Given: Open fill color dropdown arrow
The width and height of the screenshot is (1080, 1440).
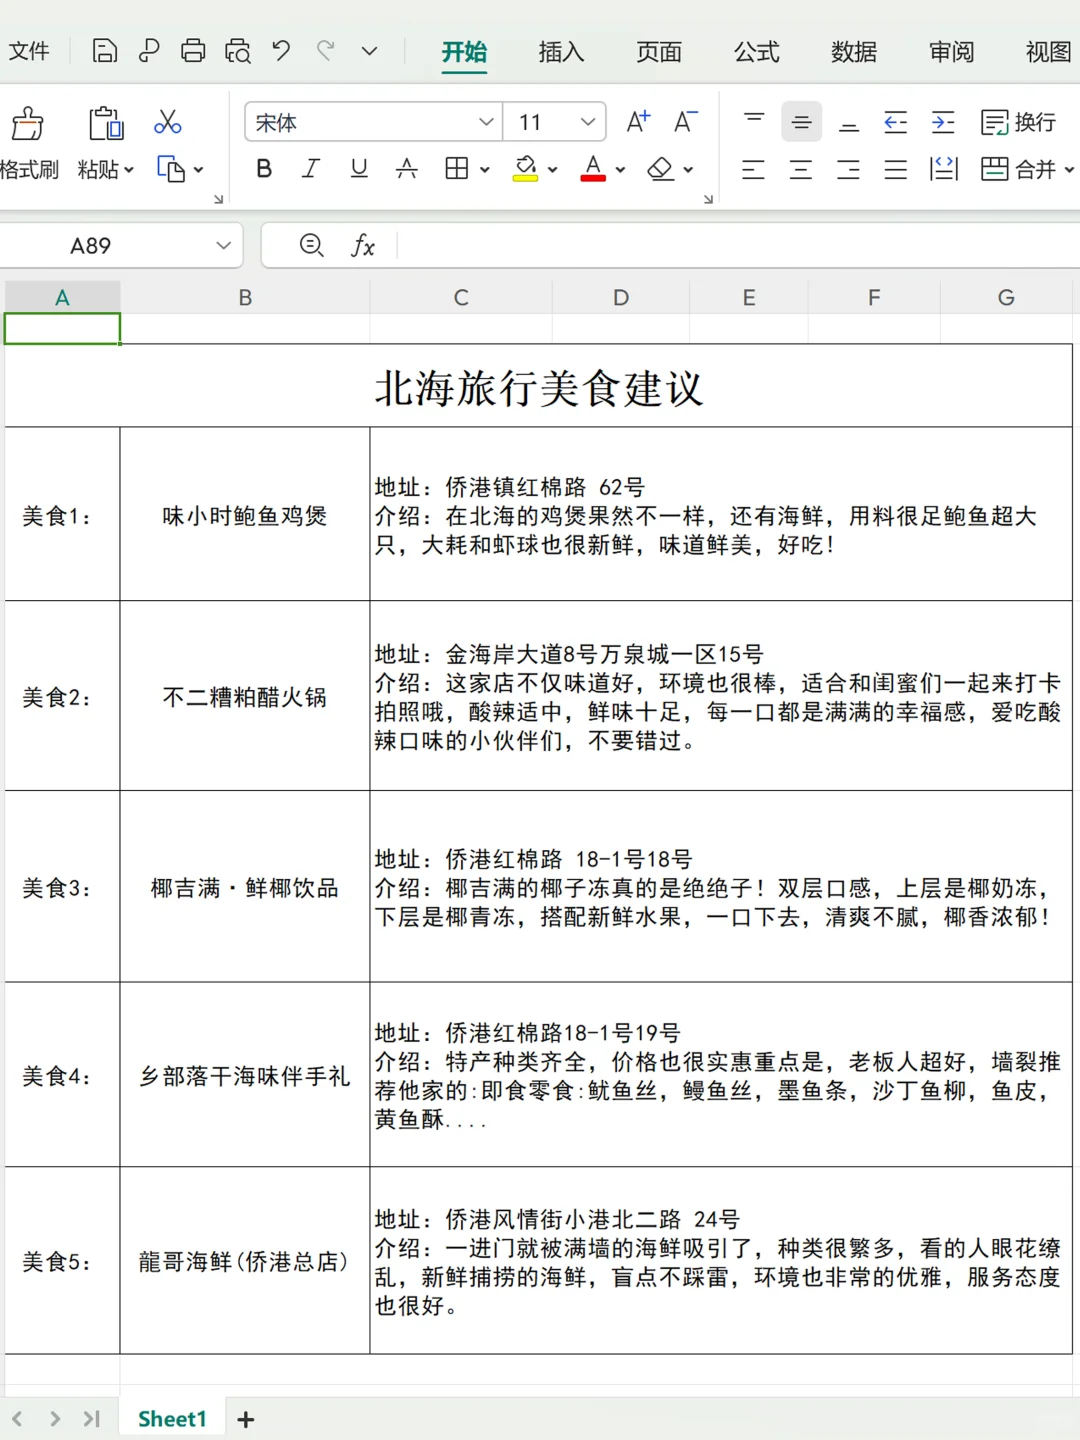Looking at the screenshot, I should click(552, 170).
